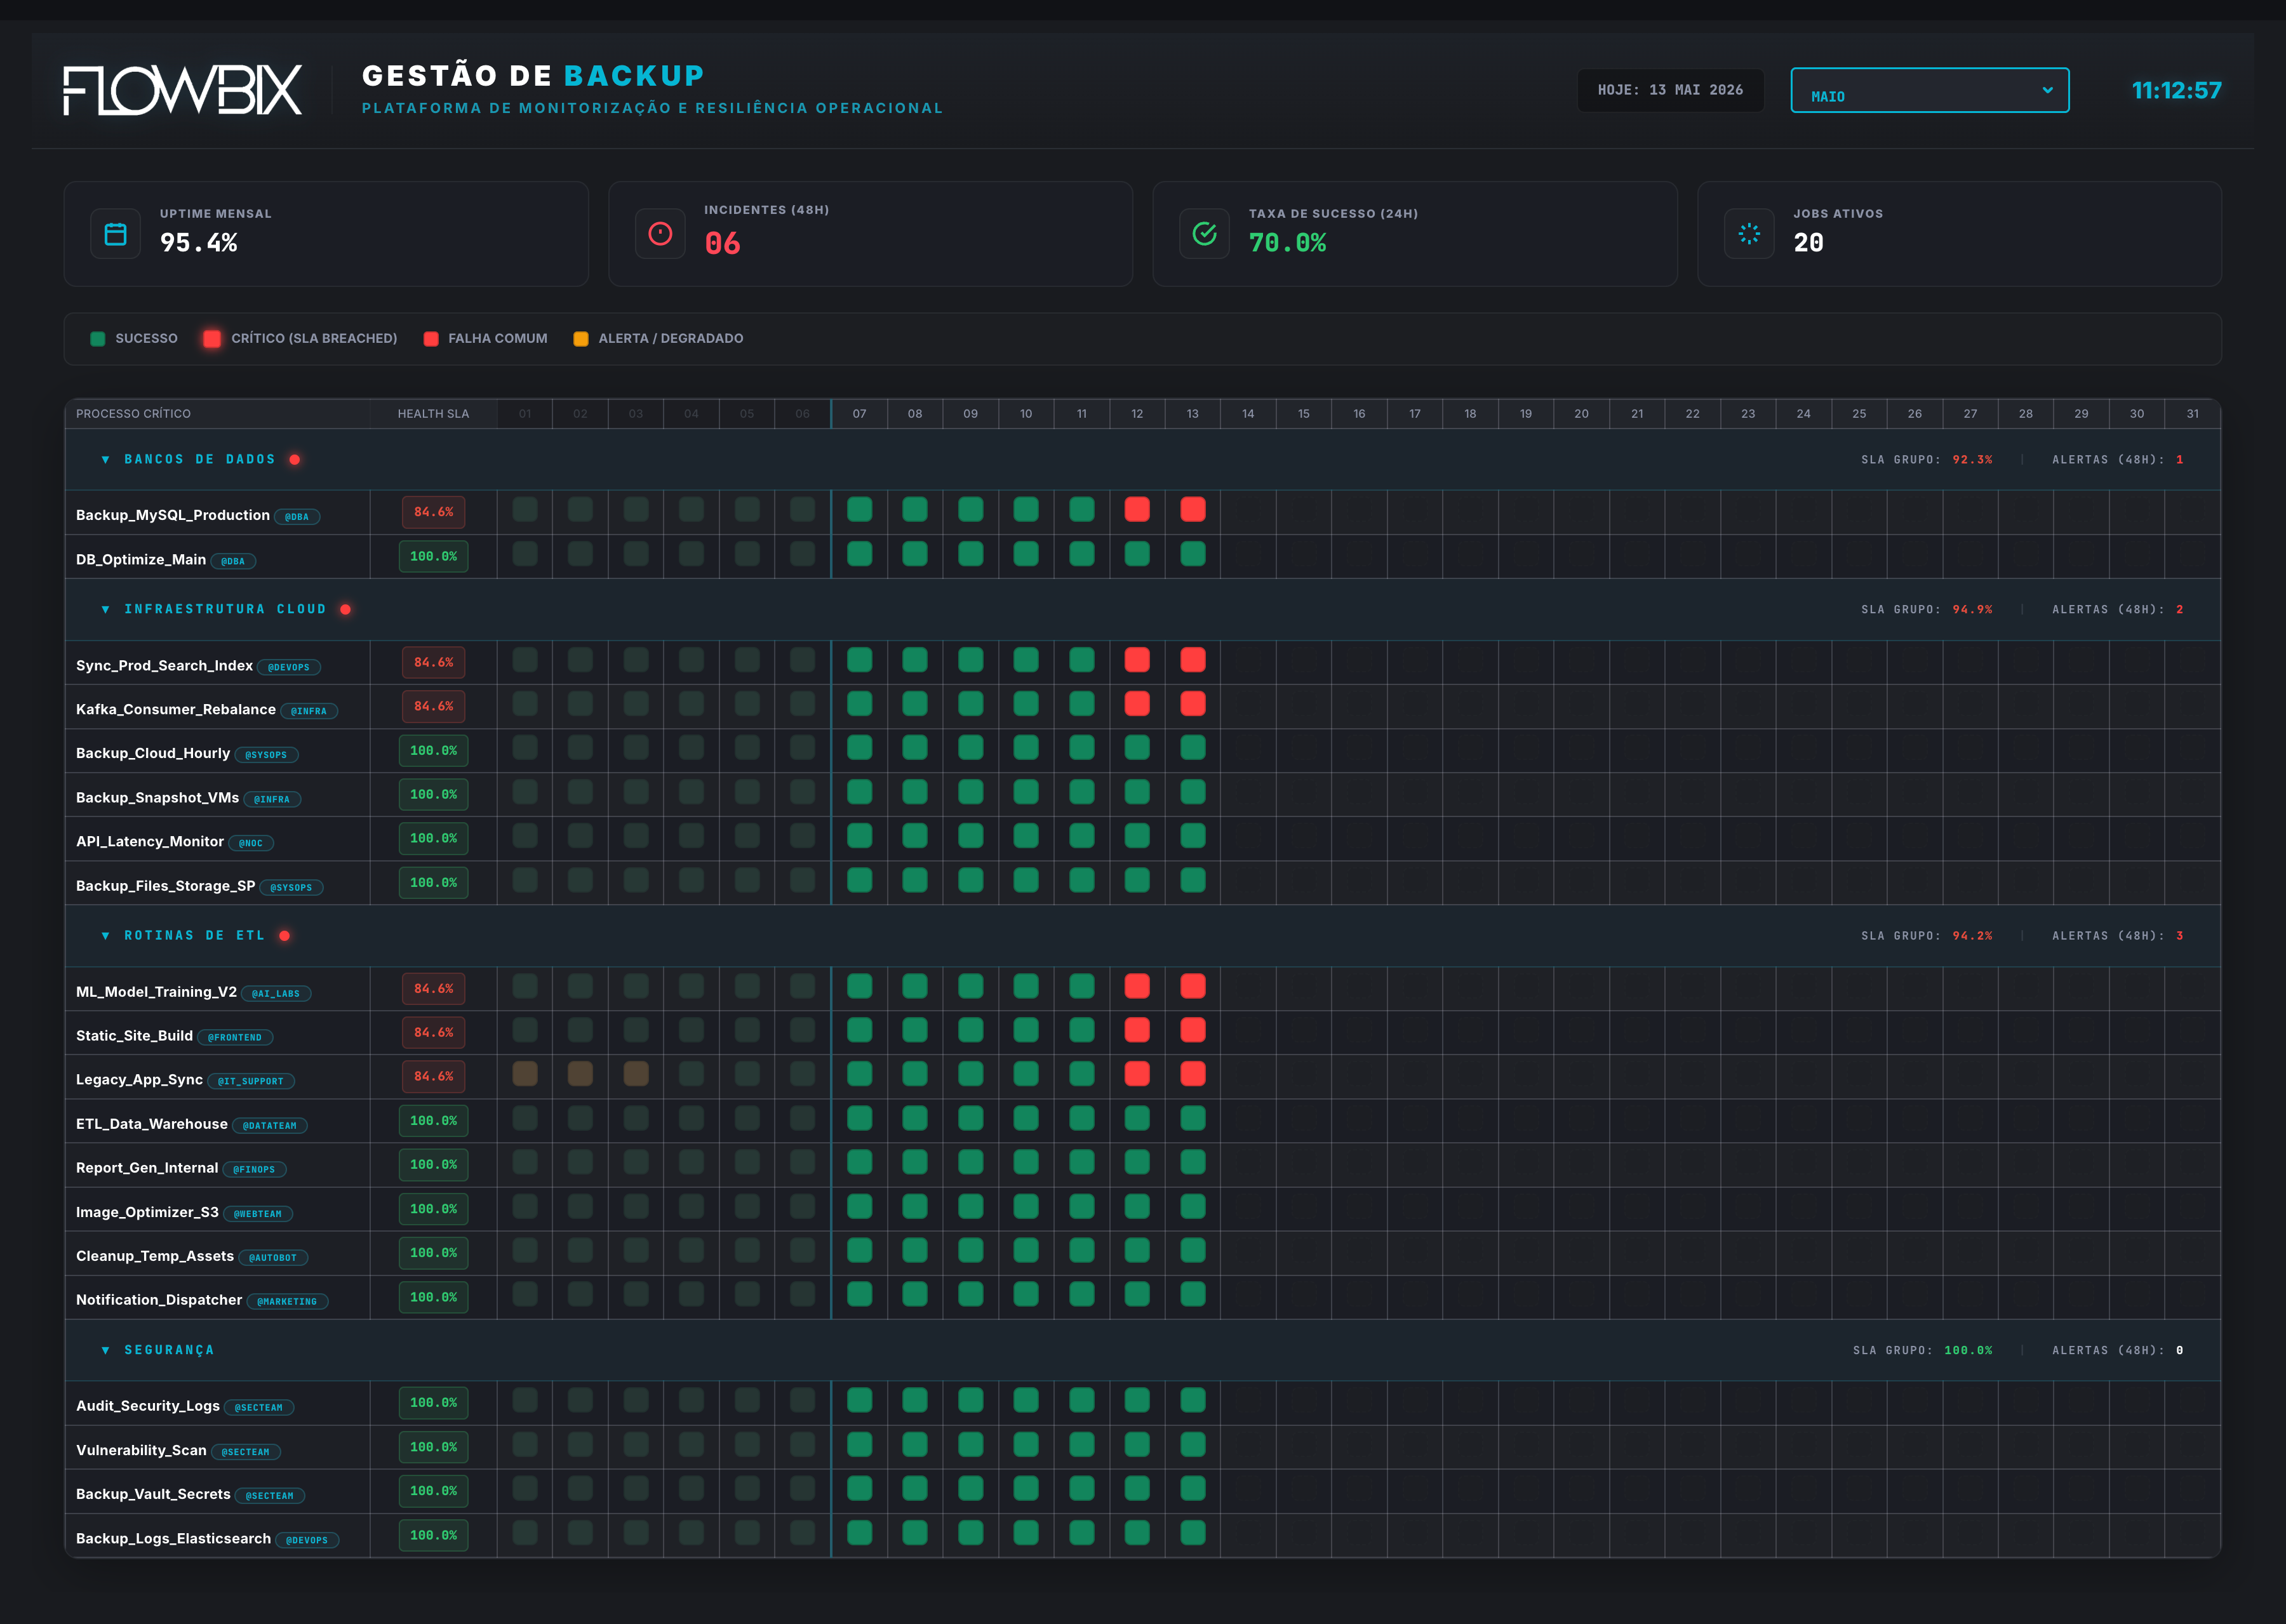Click the Processo Crítico column header

pos(218,414)
